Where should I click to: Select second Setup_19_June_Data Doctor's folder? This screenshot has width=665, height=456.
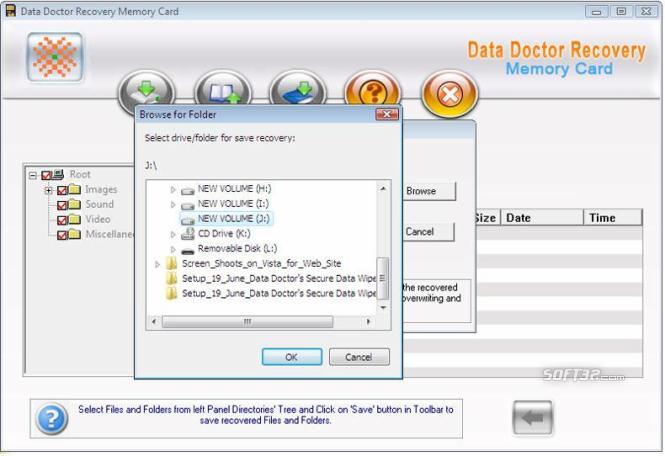pos(279,293)
